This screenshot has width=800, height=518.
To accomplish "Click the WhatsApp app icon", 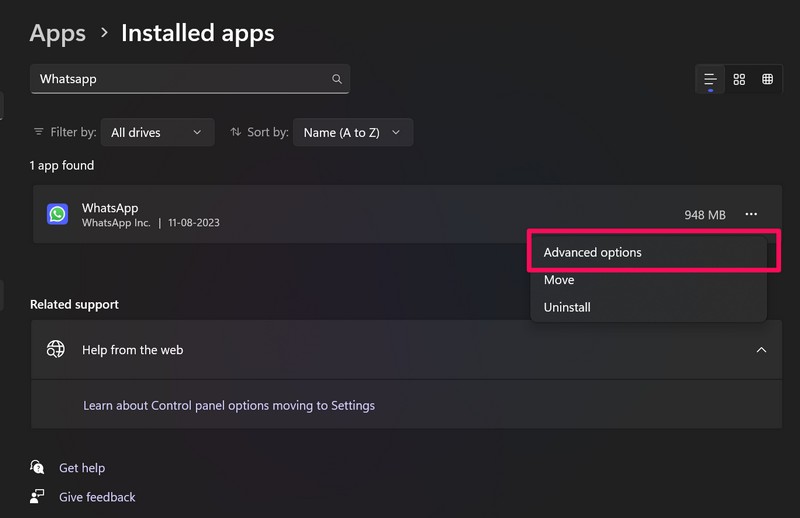I will pyautogui.click(x=57, y=214).
